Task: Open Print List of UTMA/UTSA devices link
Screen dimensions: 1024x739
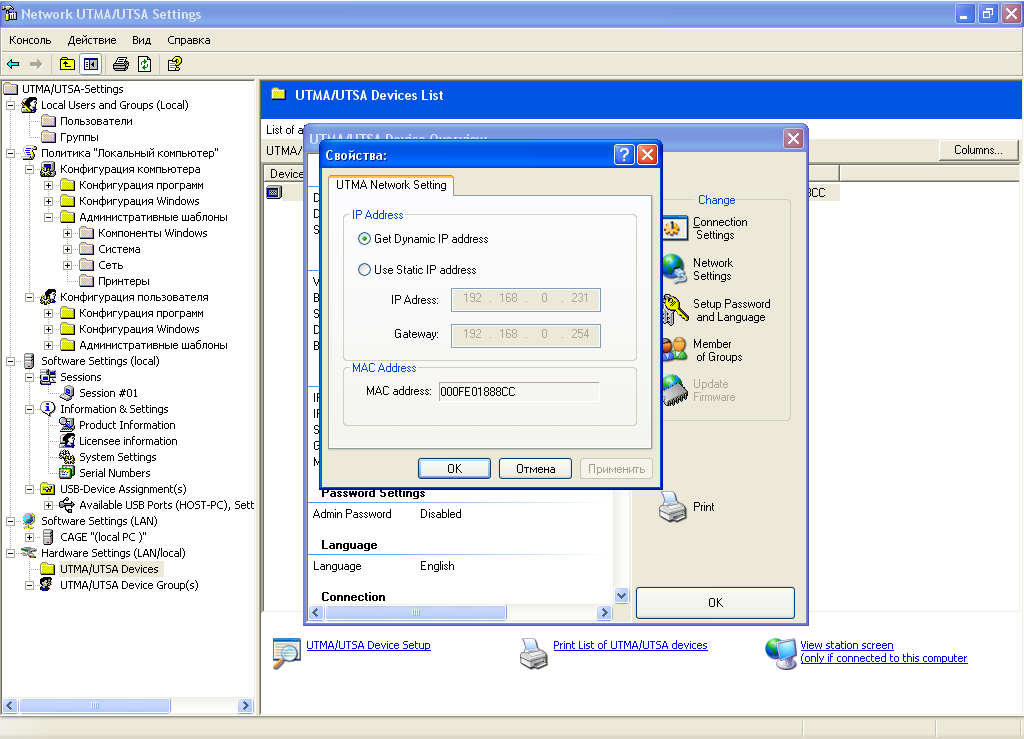Action: 630,645
